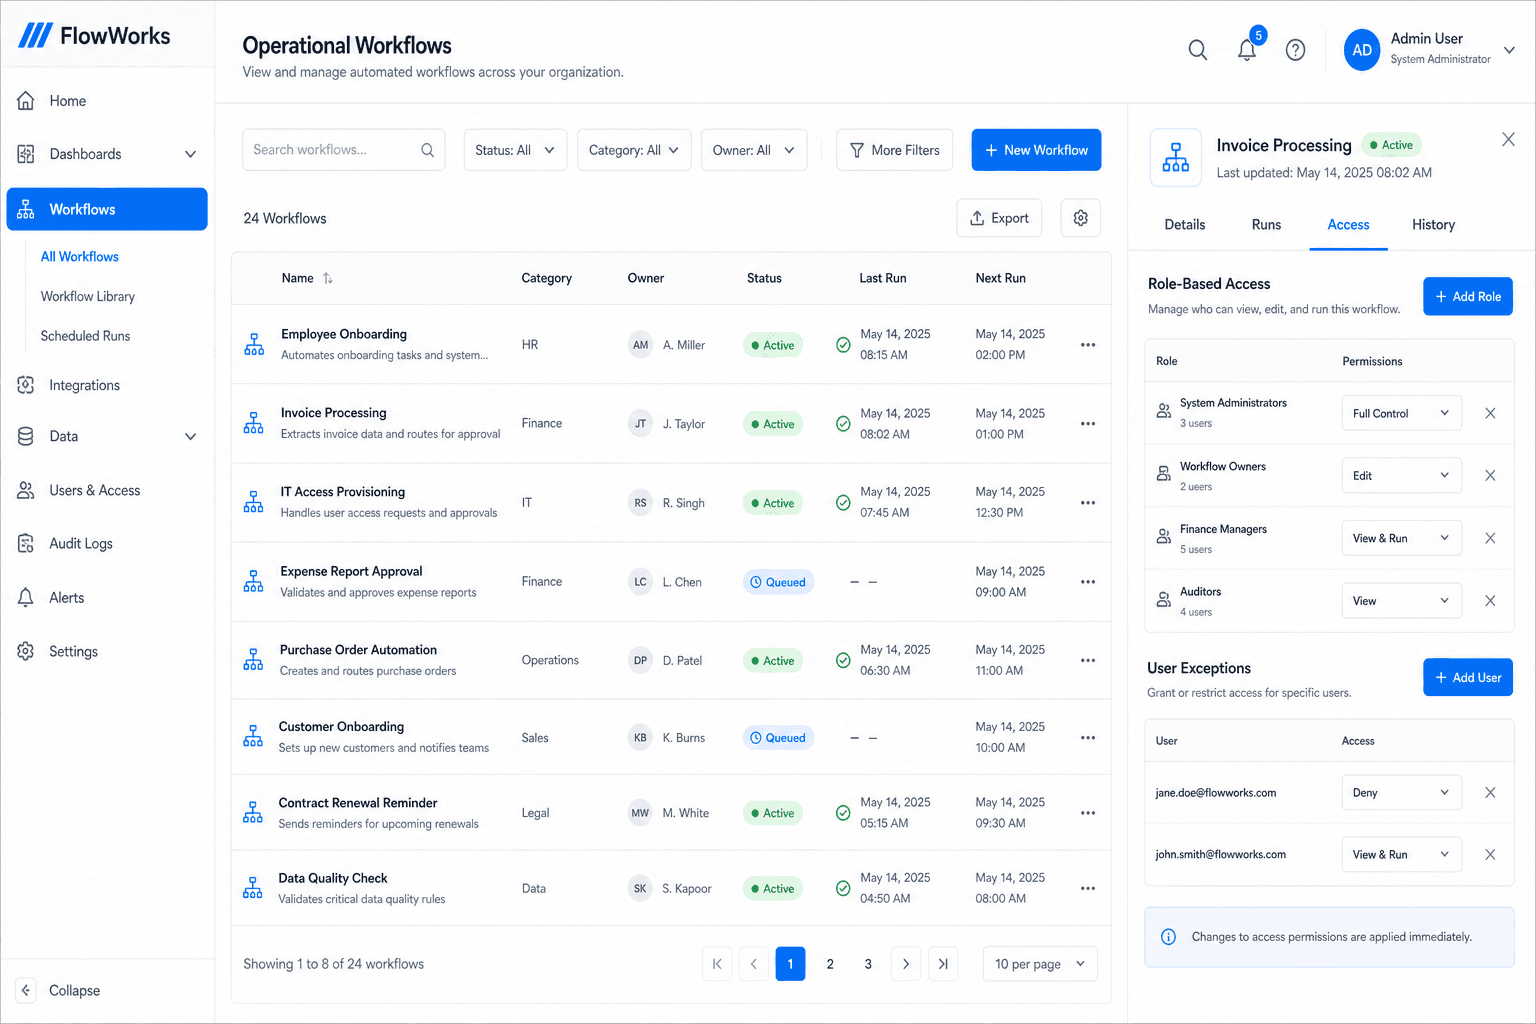Screen dimensions: 1536x1024
Task: Remove Workflow Owners role
Action: [x=1490, y=476]
